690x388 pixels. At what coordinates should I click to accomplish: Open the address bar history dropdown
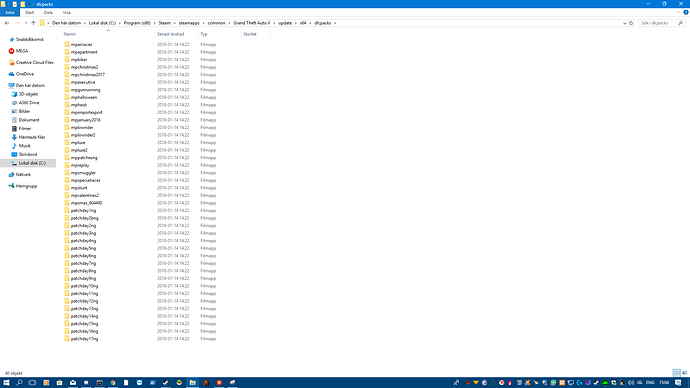624,23
